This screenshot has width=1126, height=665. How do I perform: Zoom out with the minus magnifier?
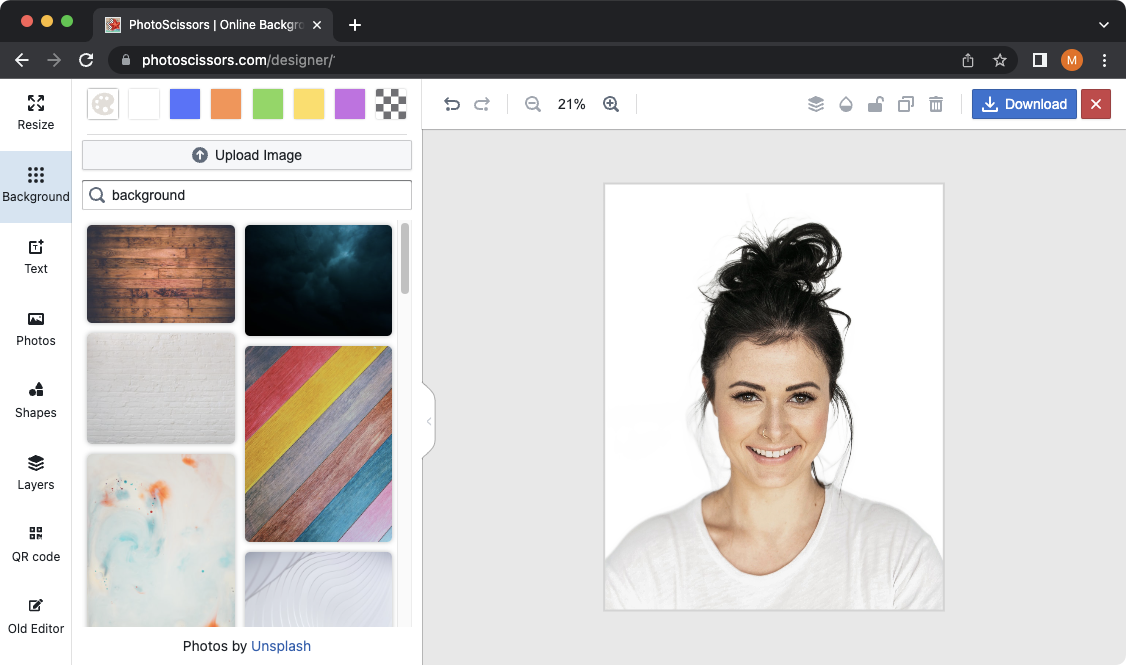(533, 104)
